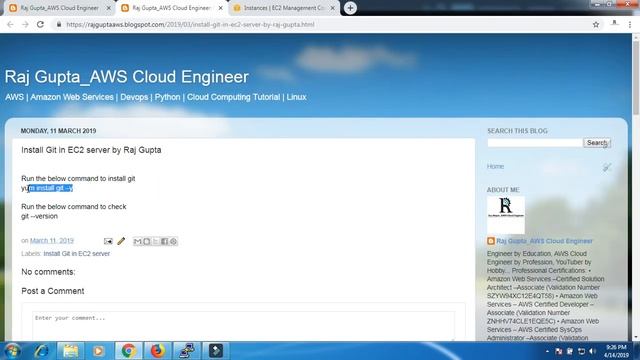Open the Windows Start menu
640x360 pixels.
tap(13, 351)
